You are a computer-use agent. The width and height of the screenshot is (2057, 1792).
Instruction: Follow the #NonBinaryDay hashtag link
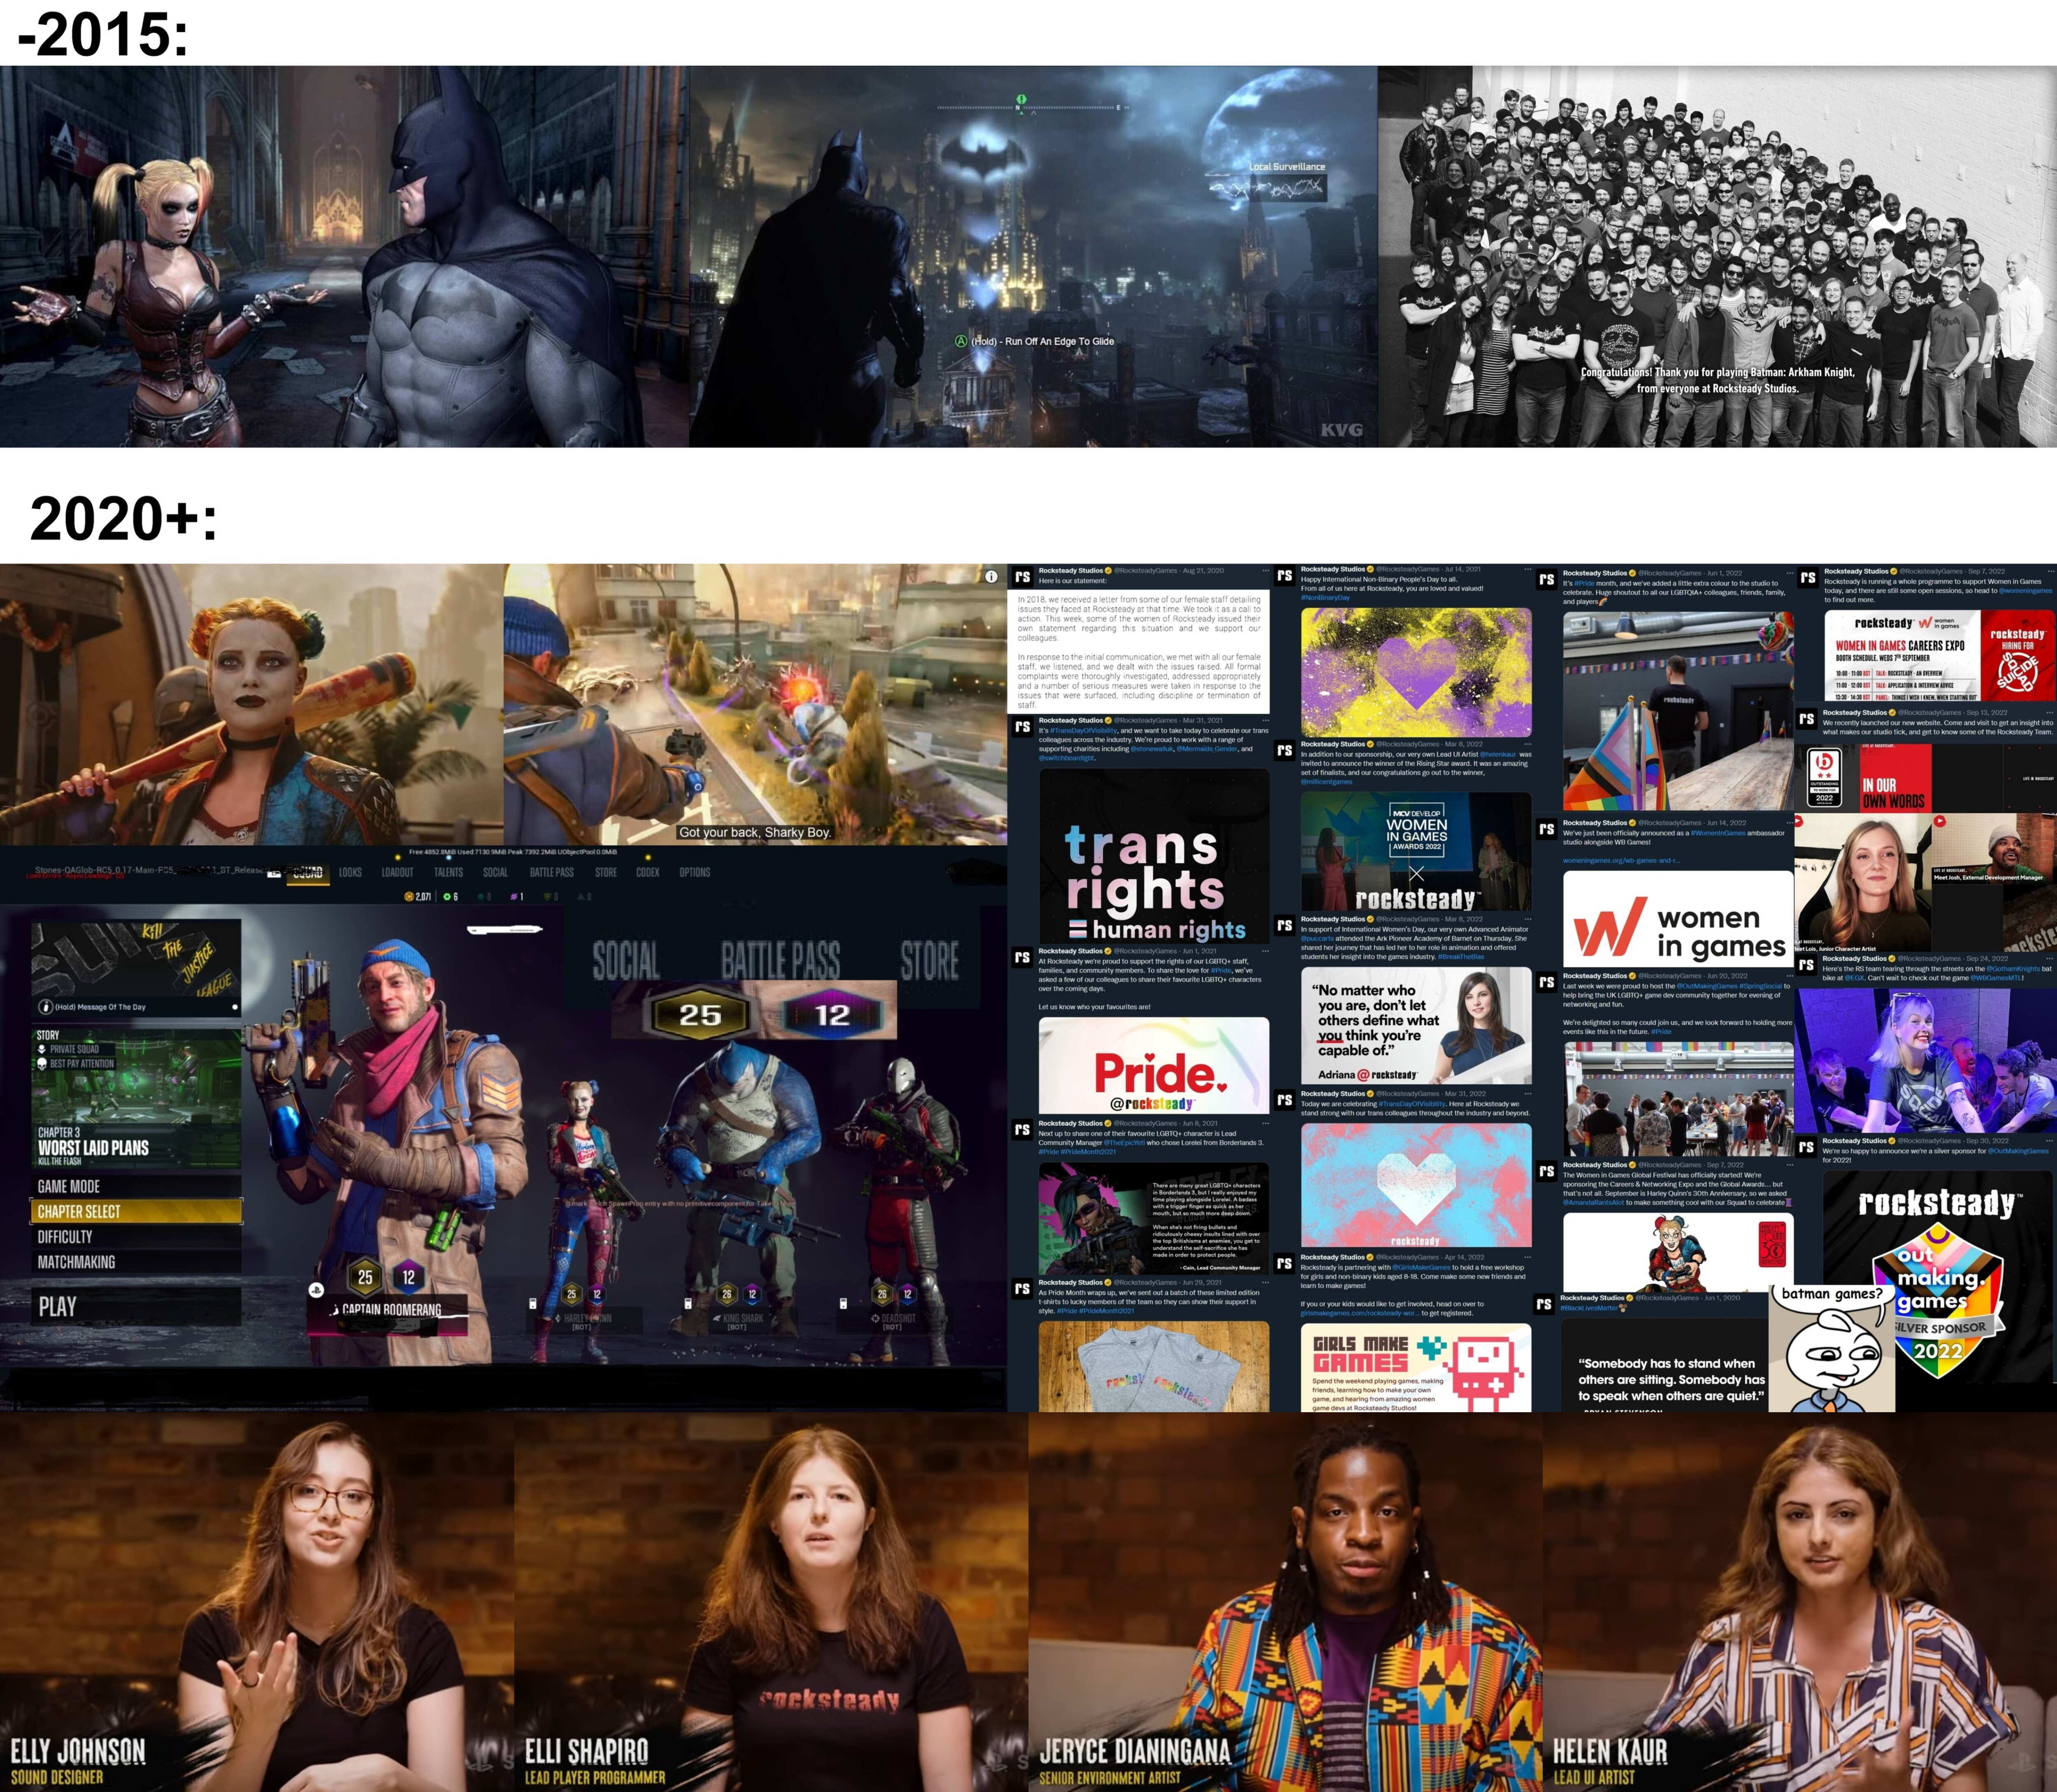[1325, 598]
